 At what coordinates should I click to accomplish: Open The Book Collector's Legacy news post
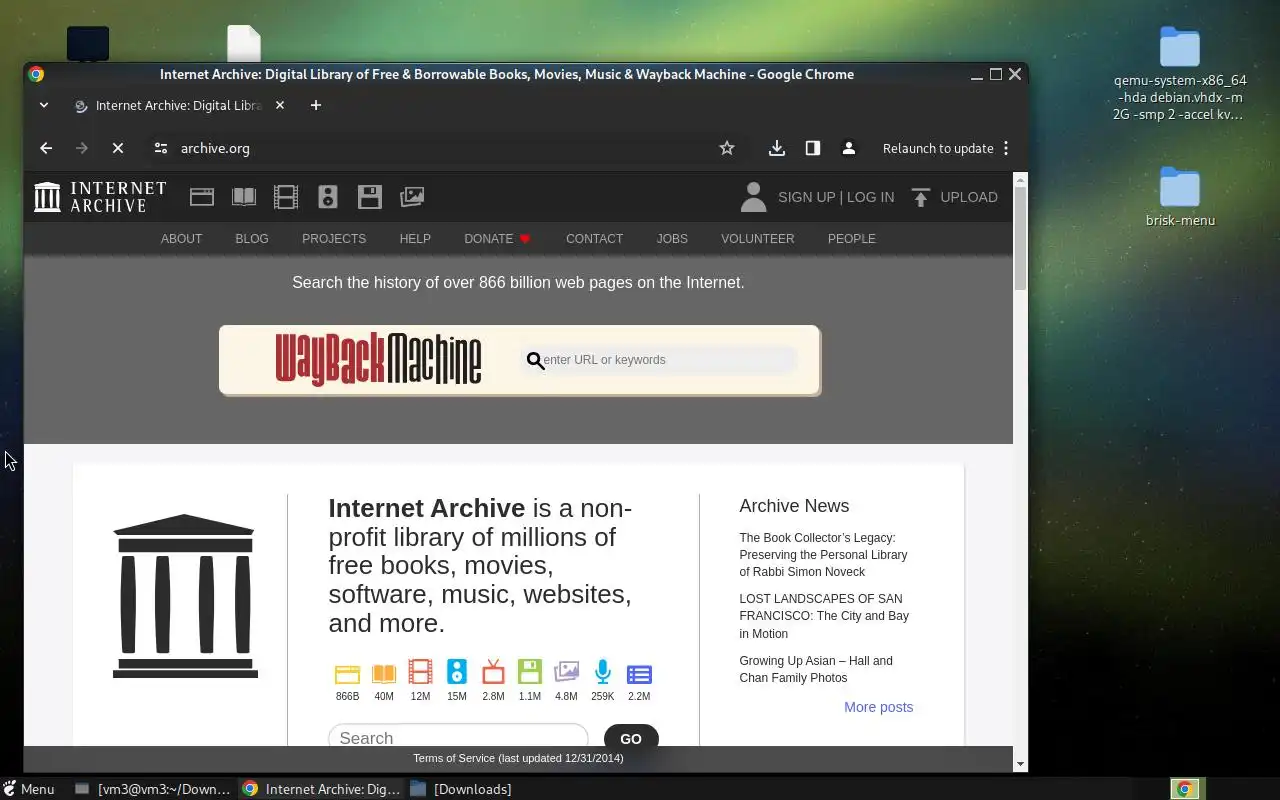(823, 555)
